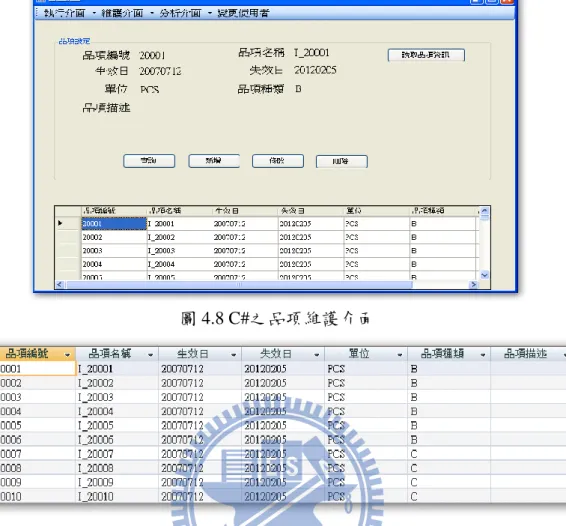
Task: Select cell I_20001 in the lower table
Action: point(117,369)
